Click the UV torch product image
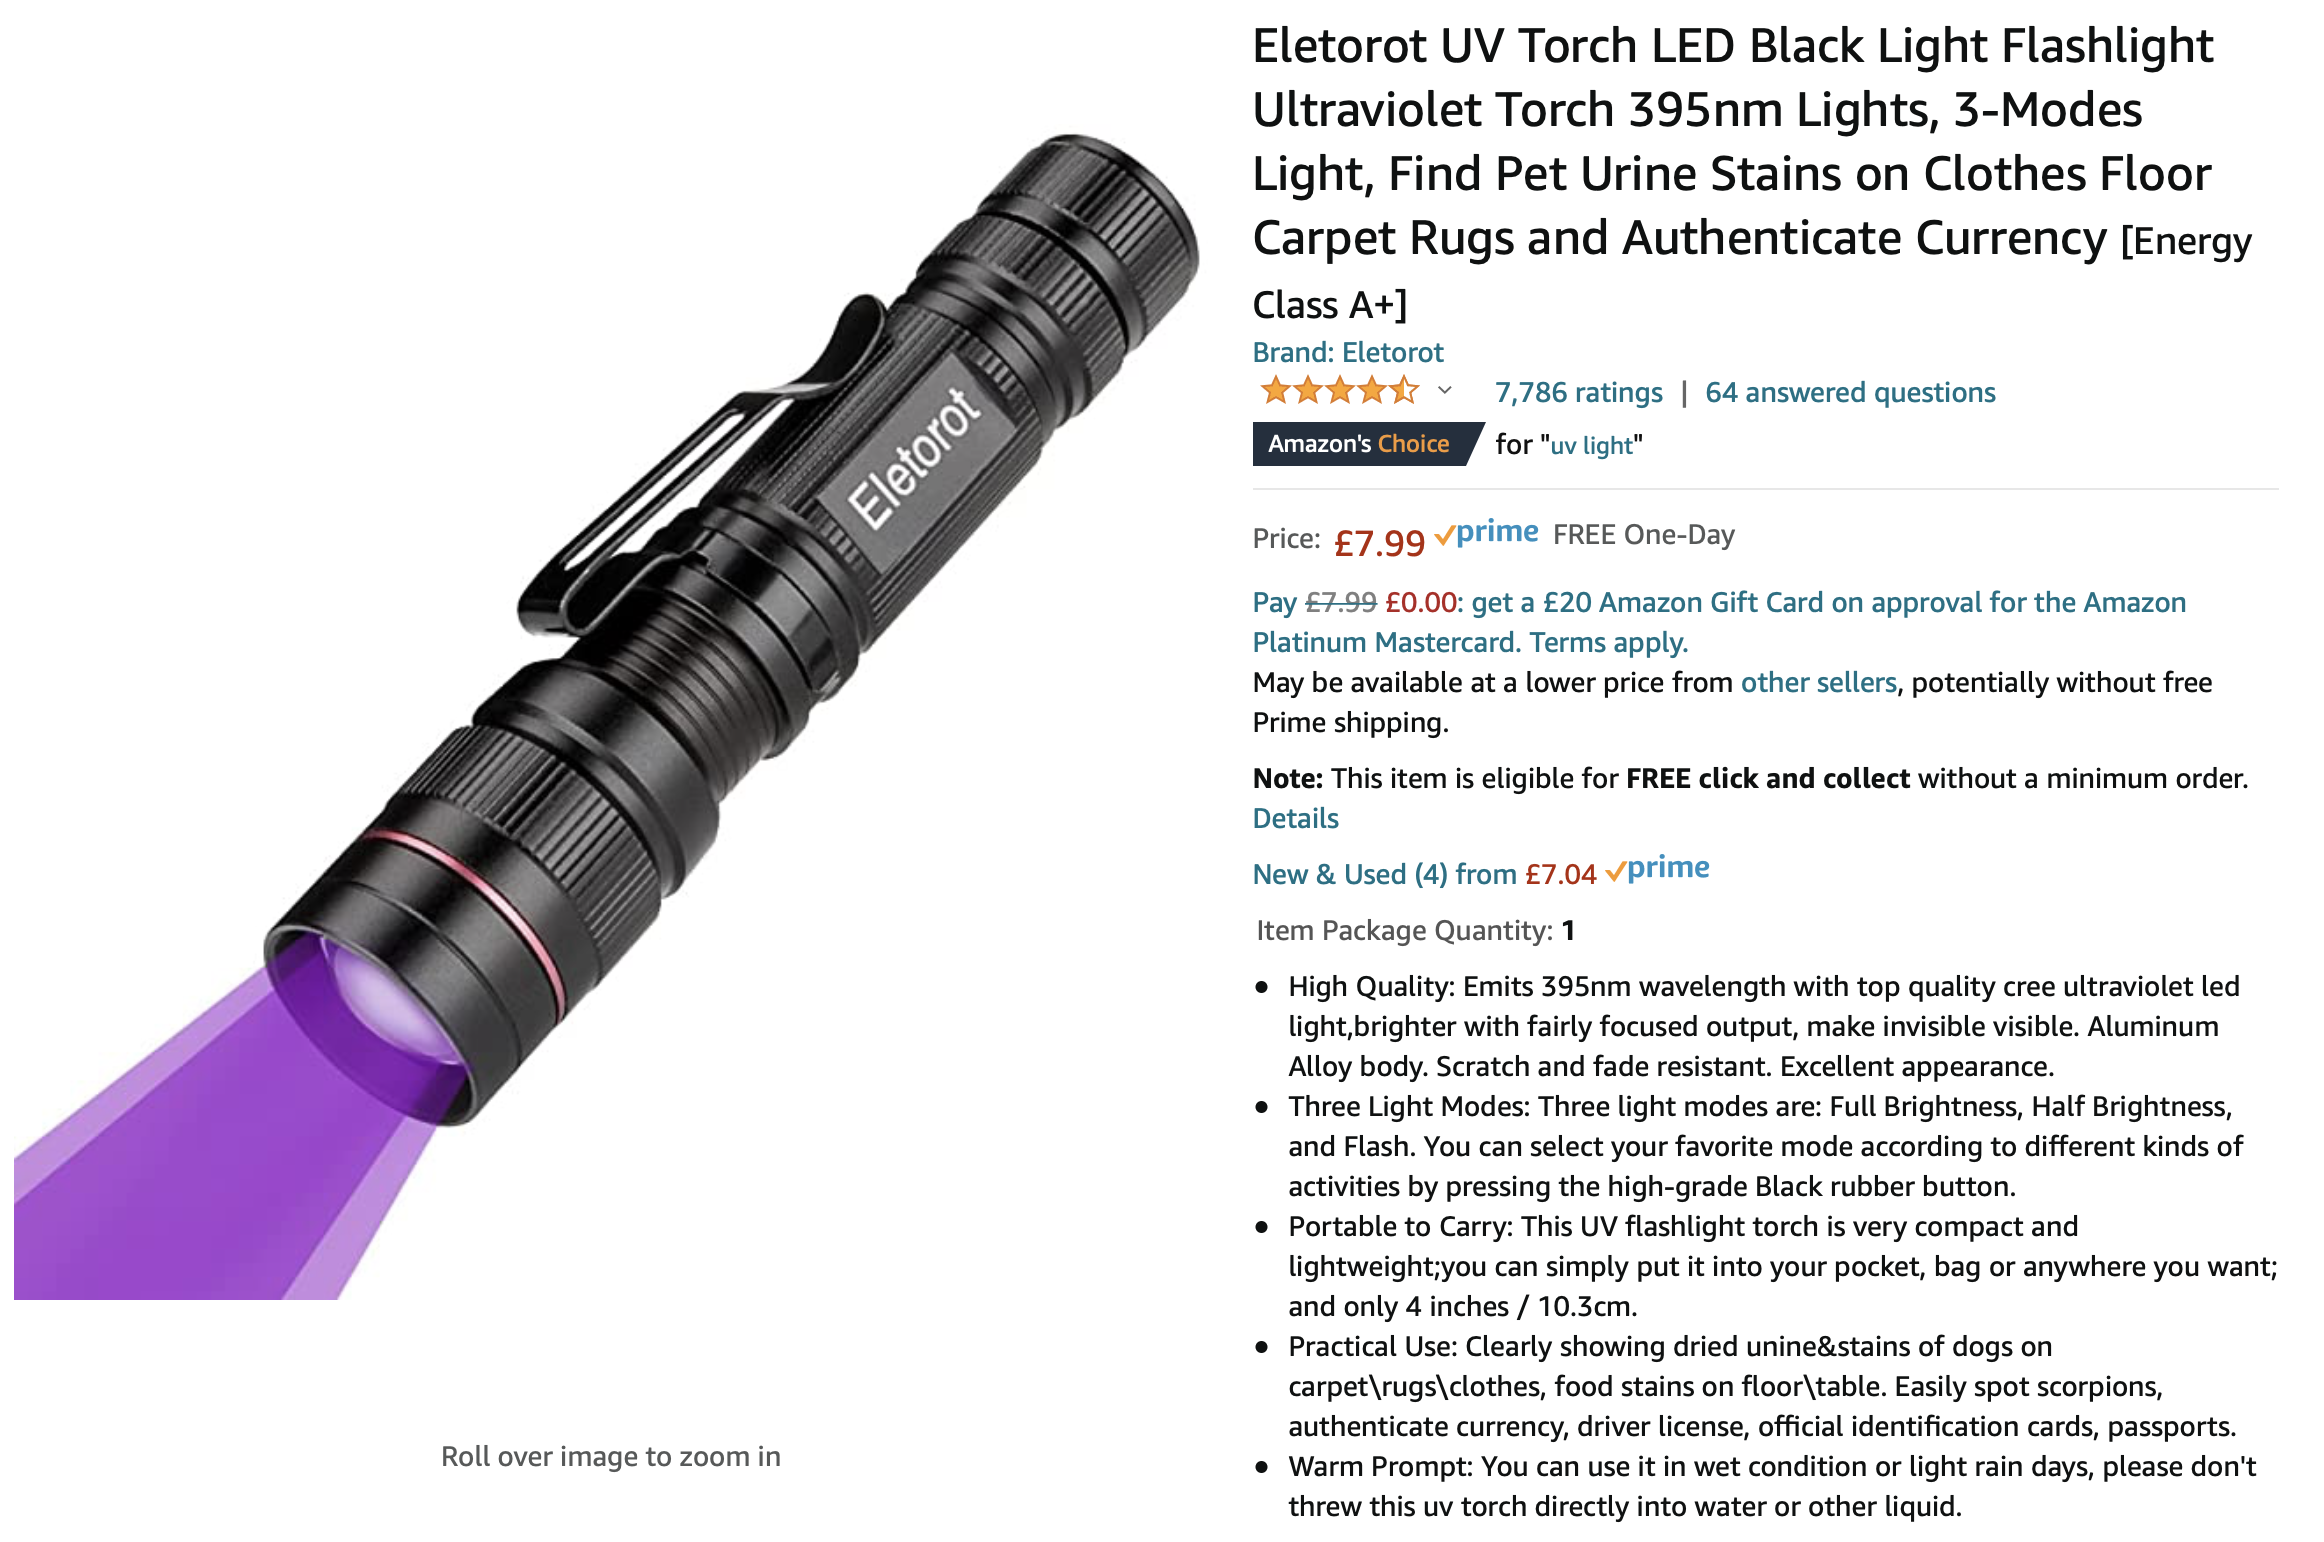The image size is (2324, 1542). pyautogui.click(x=608, y=715)
